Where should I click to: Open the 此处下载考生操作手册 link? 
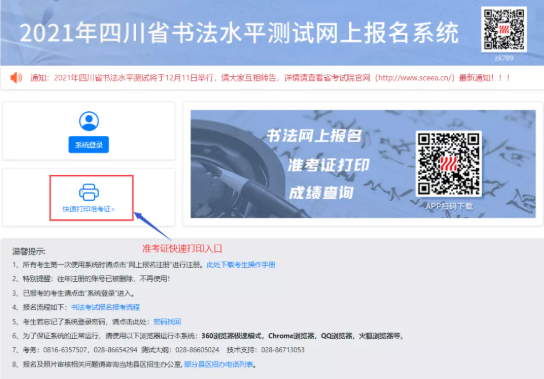[x=241, y=265]
